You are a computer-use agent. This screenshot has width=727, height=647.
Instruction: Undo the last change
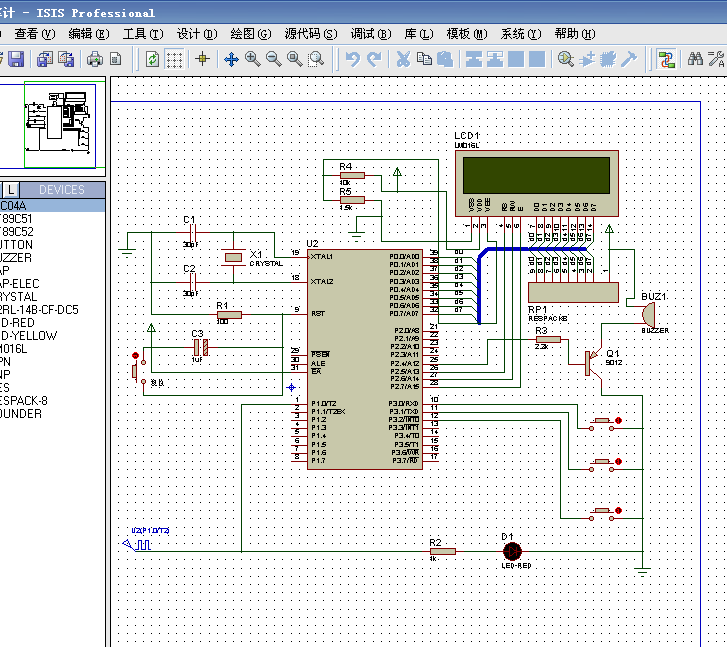click(352, 59)
